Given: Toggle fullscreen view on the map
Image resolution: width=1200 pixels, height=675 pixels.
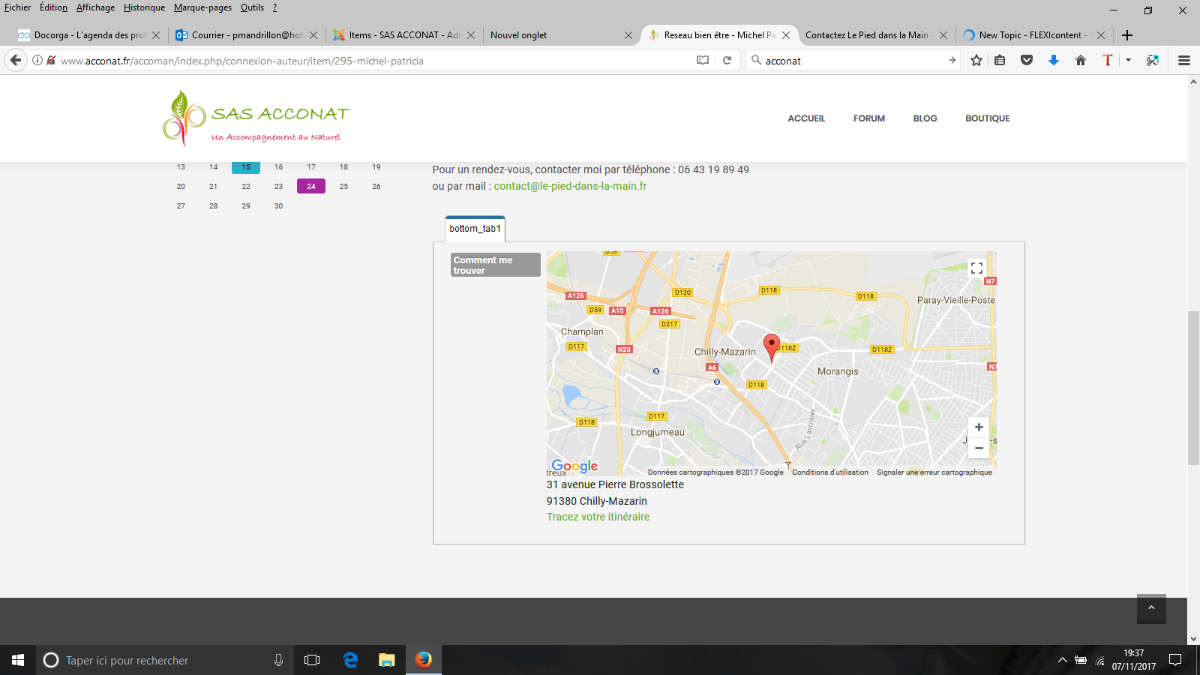Looking at the screenshot, I should (977, 268).
